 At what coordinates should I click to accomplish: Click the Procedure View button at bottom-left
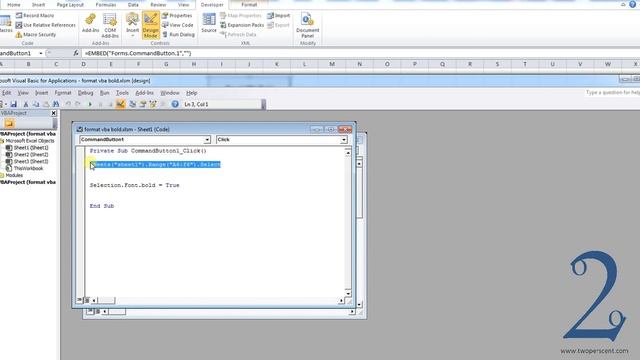pos(80,300)
